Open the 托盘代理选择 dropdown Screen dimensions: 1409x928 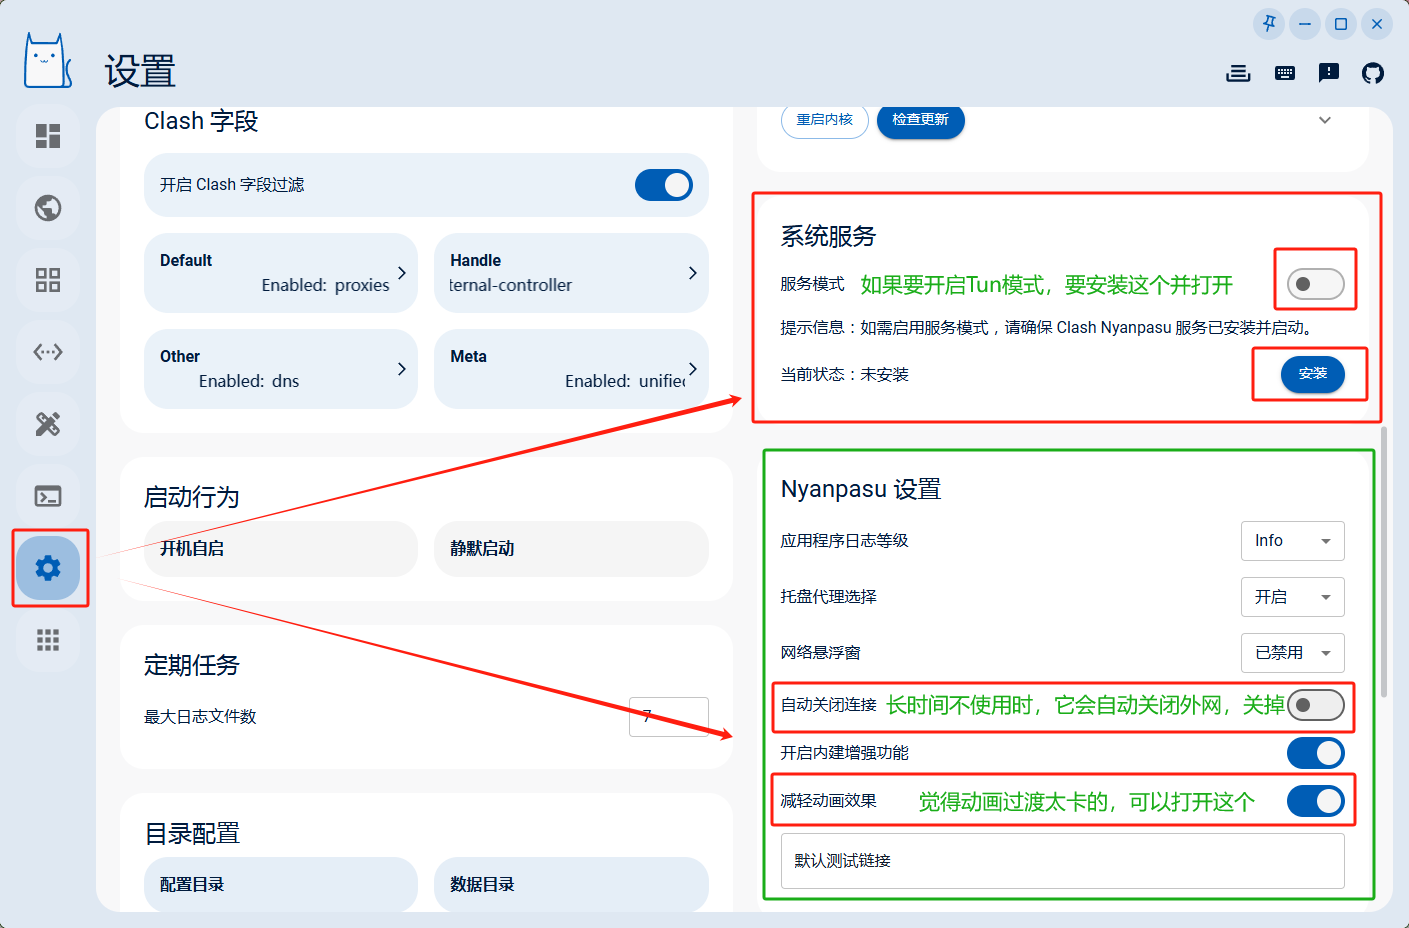1292,597
